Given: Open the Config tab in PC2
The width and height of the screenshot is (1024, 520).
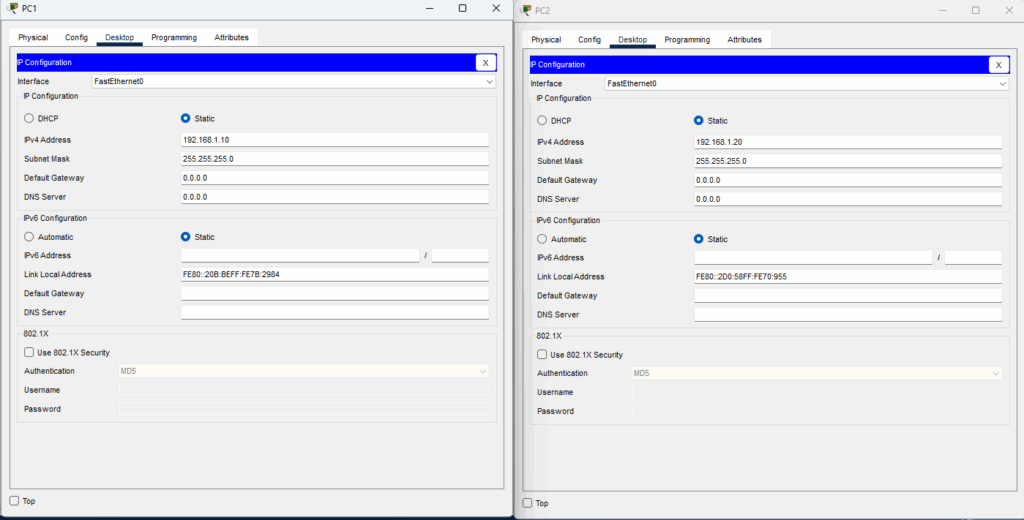Looking at the screenshot, I should pyautogui.click(x=589, y=40).
